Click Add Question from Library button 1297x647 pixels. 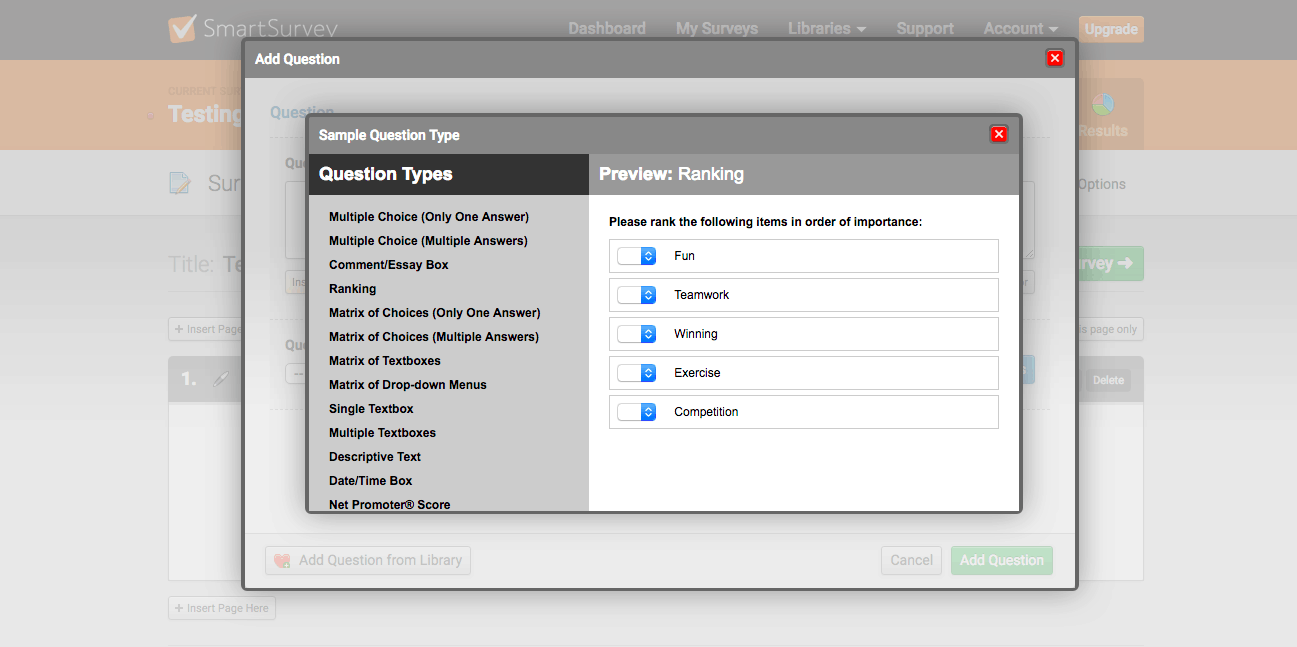(368, 561)
